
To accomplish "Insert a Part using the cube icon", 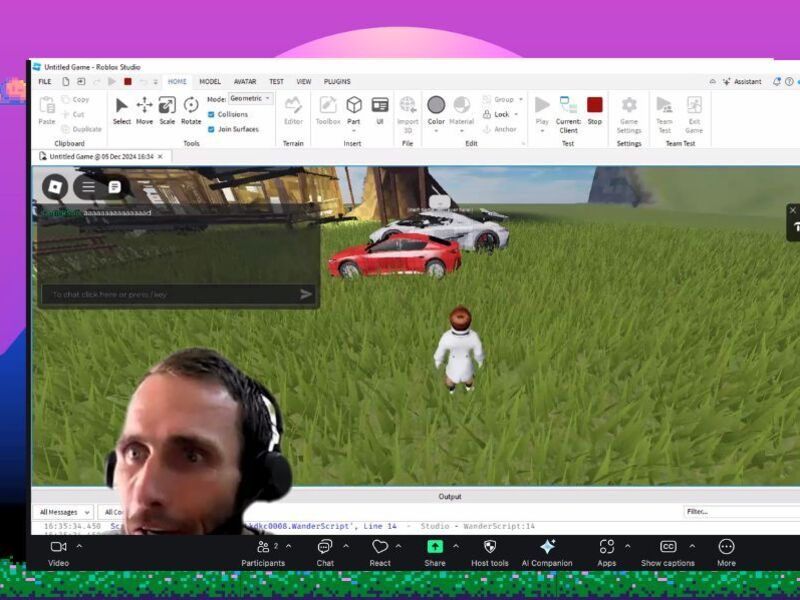I will click(x=354, y=105).
